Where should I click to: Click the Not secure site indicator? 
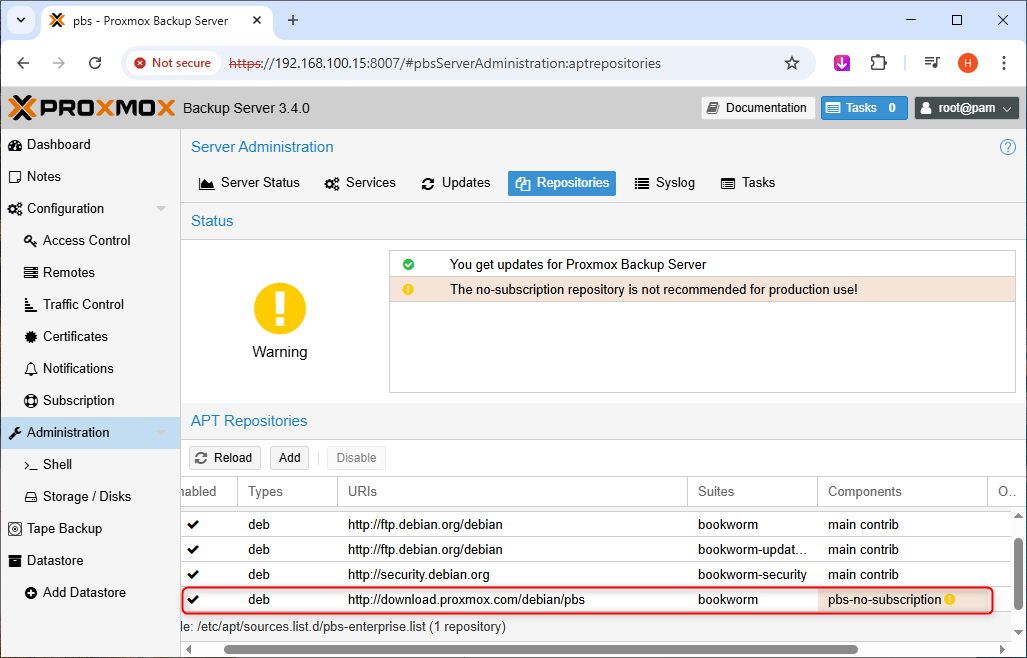[173, 64]
